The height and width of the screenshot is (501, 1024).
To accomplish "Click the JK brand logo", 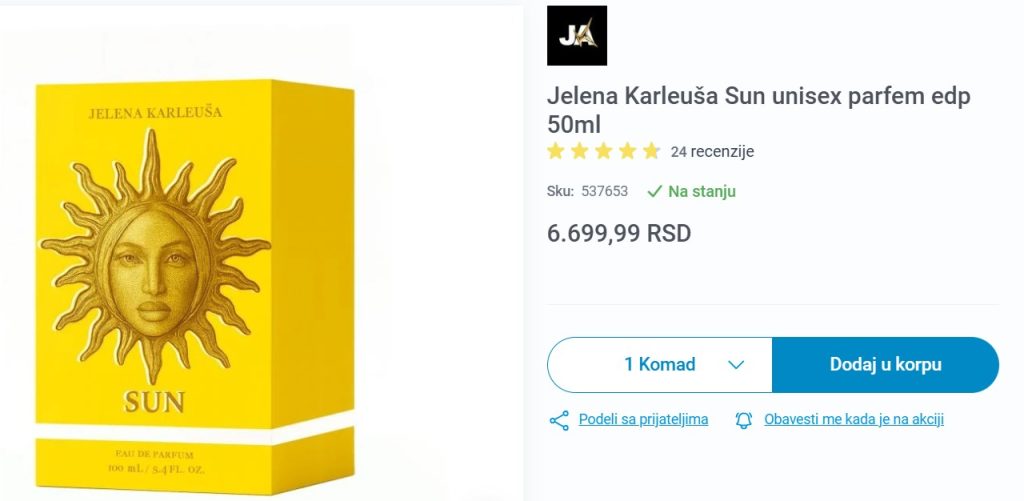I will click(577, 35).
